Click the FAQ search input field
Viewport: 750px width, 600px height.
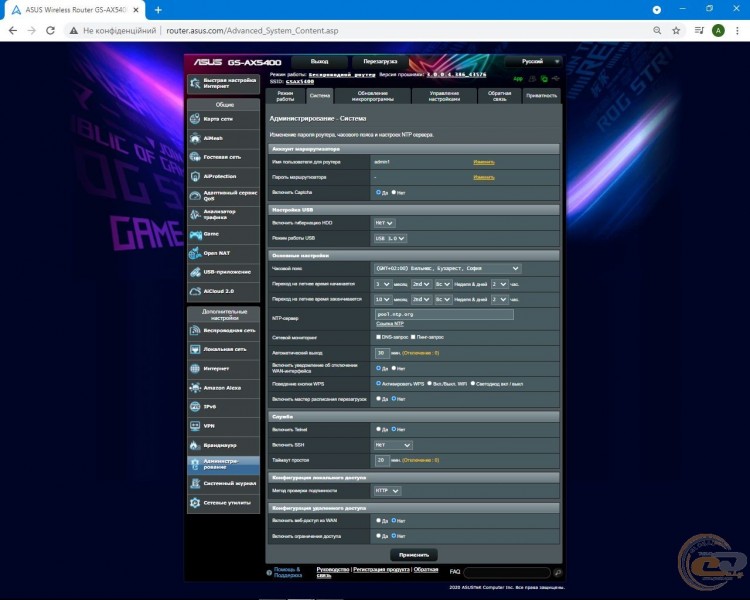point(507,572)
